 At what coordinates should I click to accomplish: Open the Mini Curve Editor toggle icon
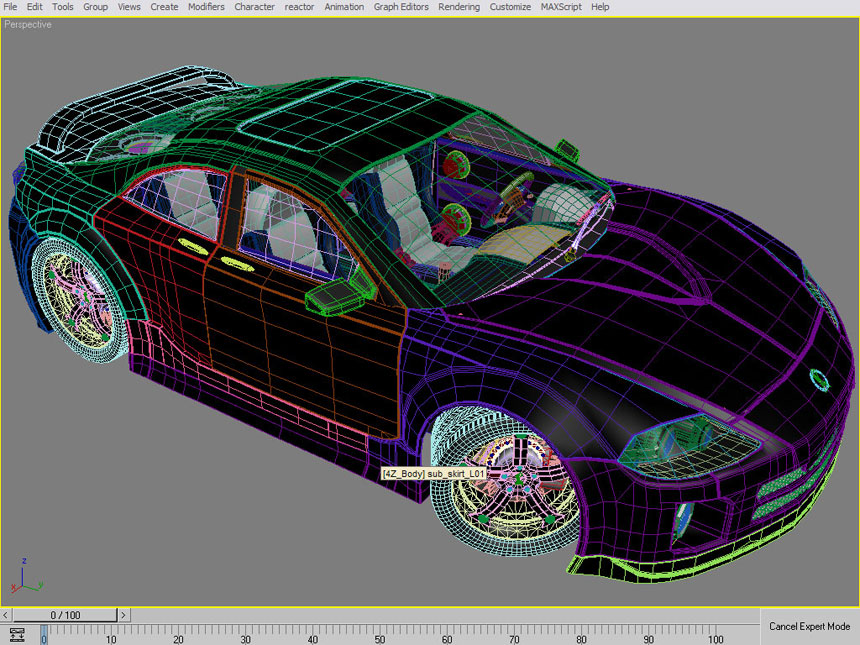pos(17,634)
